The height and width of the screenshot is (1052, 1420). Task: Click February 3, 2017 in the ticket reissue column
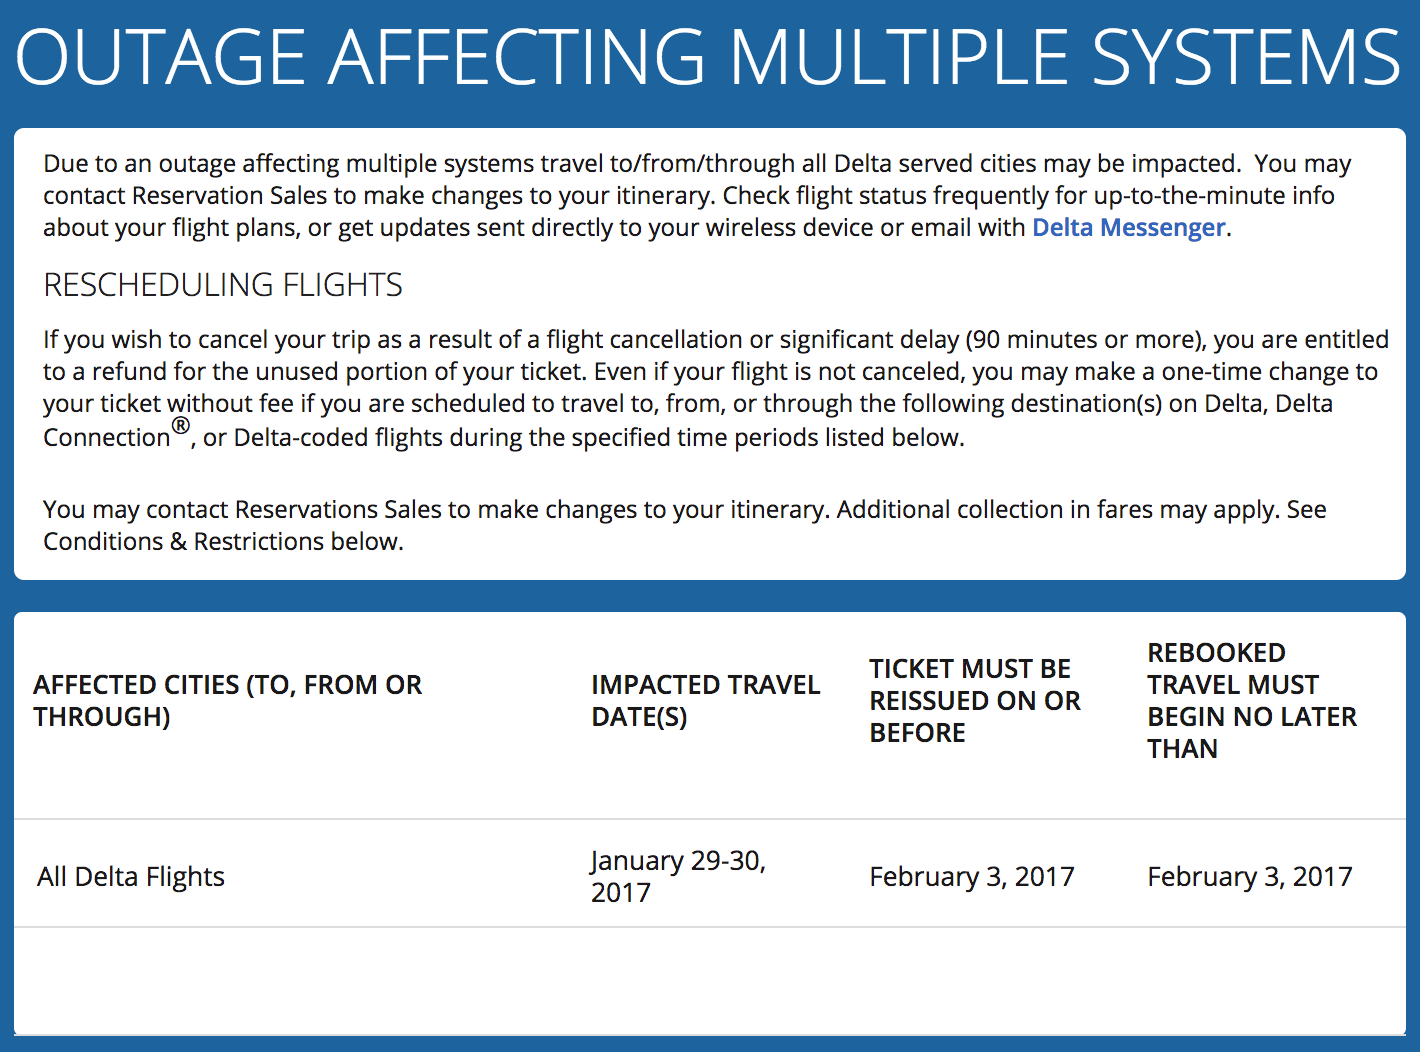[971, 877]
